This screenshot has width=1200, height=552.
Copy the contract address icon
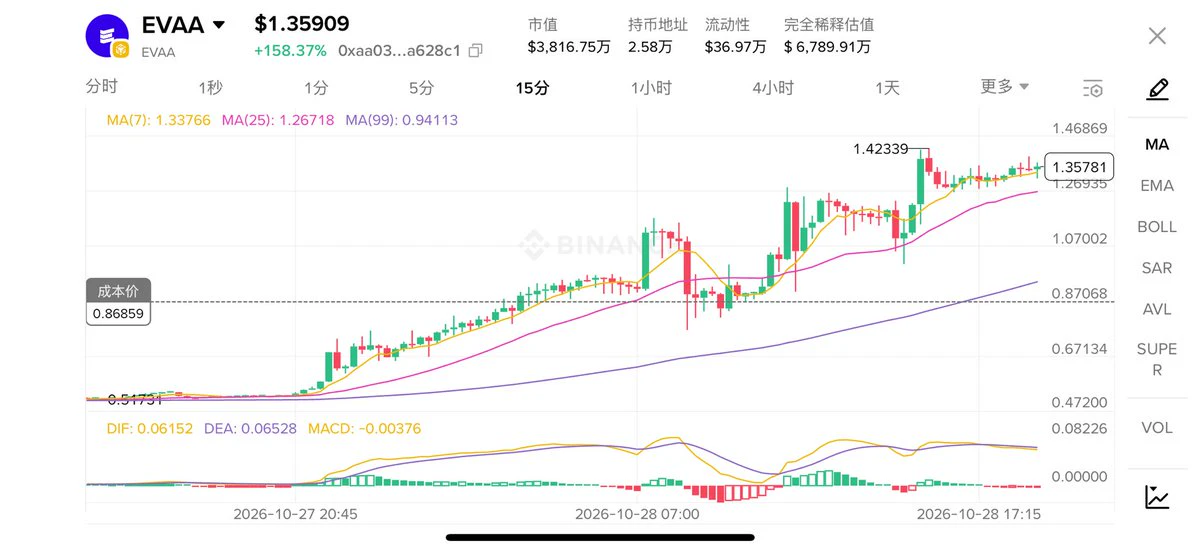pos(475,50)
